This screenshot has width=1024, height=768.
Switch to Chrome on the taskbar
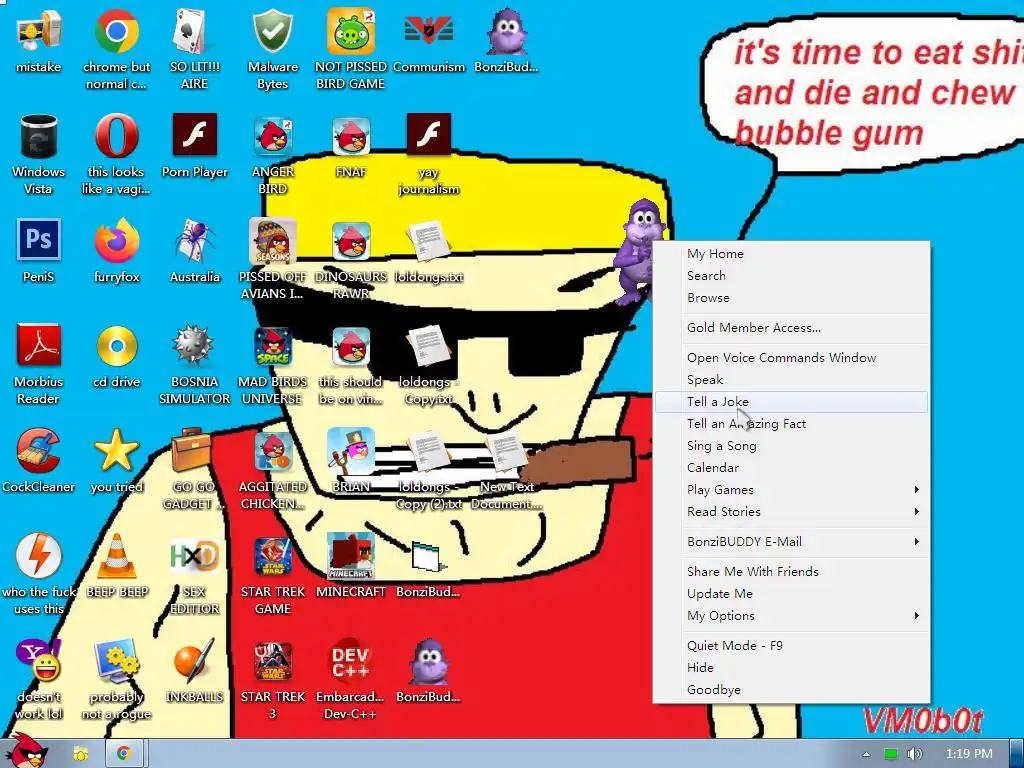pos(124,754)
